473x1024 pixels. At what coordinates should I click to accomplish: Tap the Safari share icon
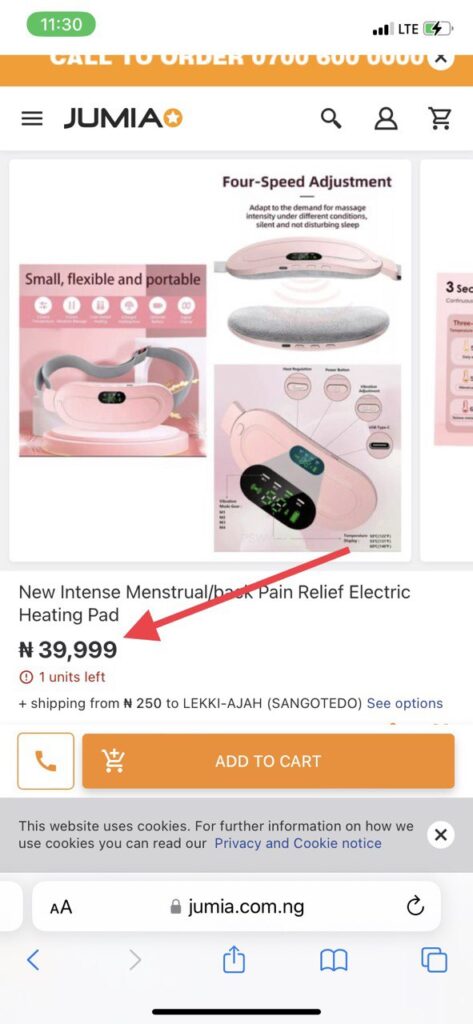[x=234, y=959]
